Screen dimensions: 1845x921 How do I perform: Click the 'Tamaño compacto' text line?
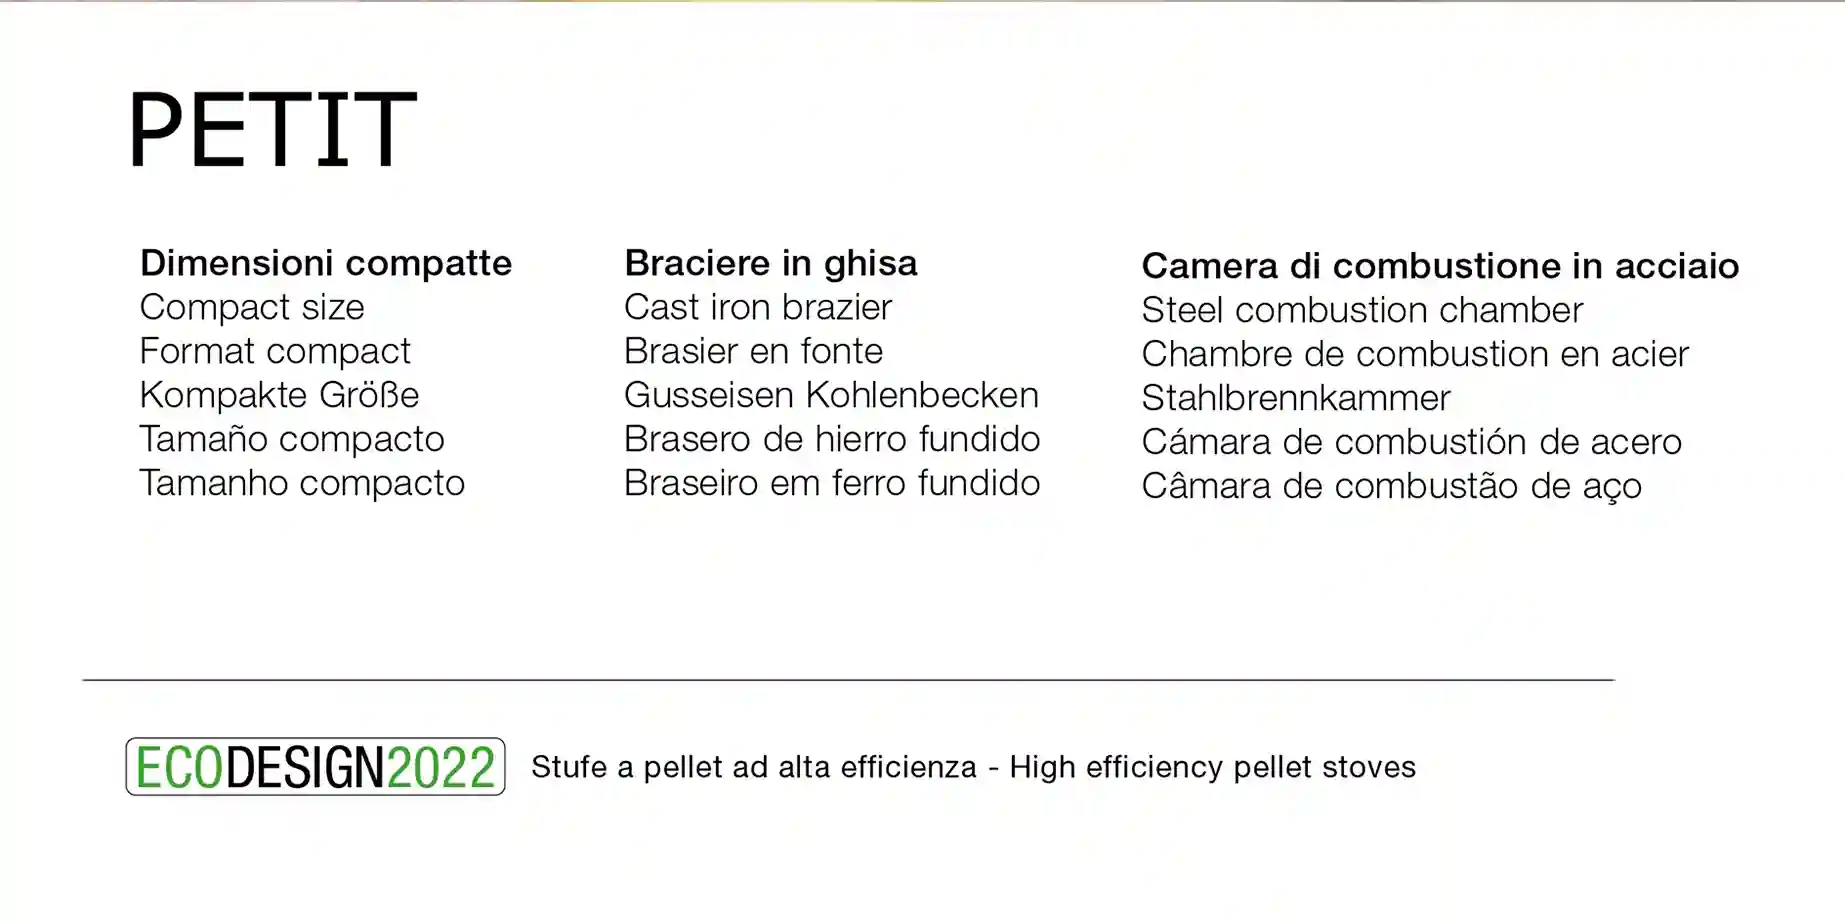click(x=292, y=439)
